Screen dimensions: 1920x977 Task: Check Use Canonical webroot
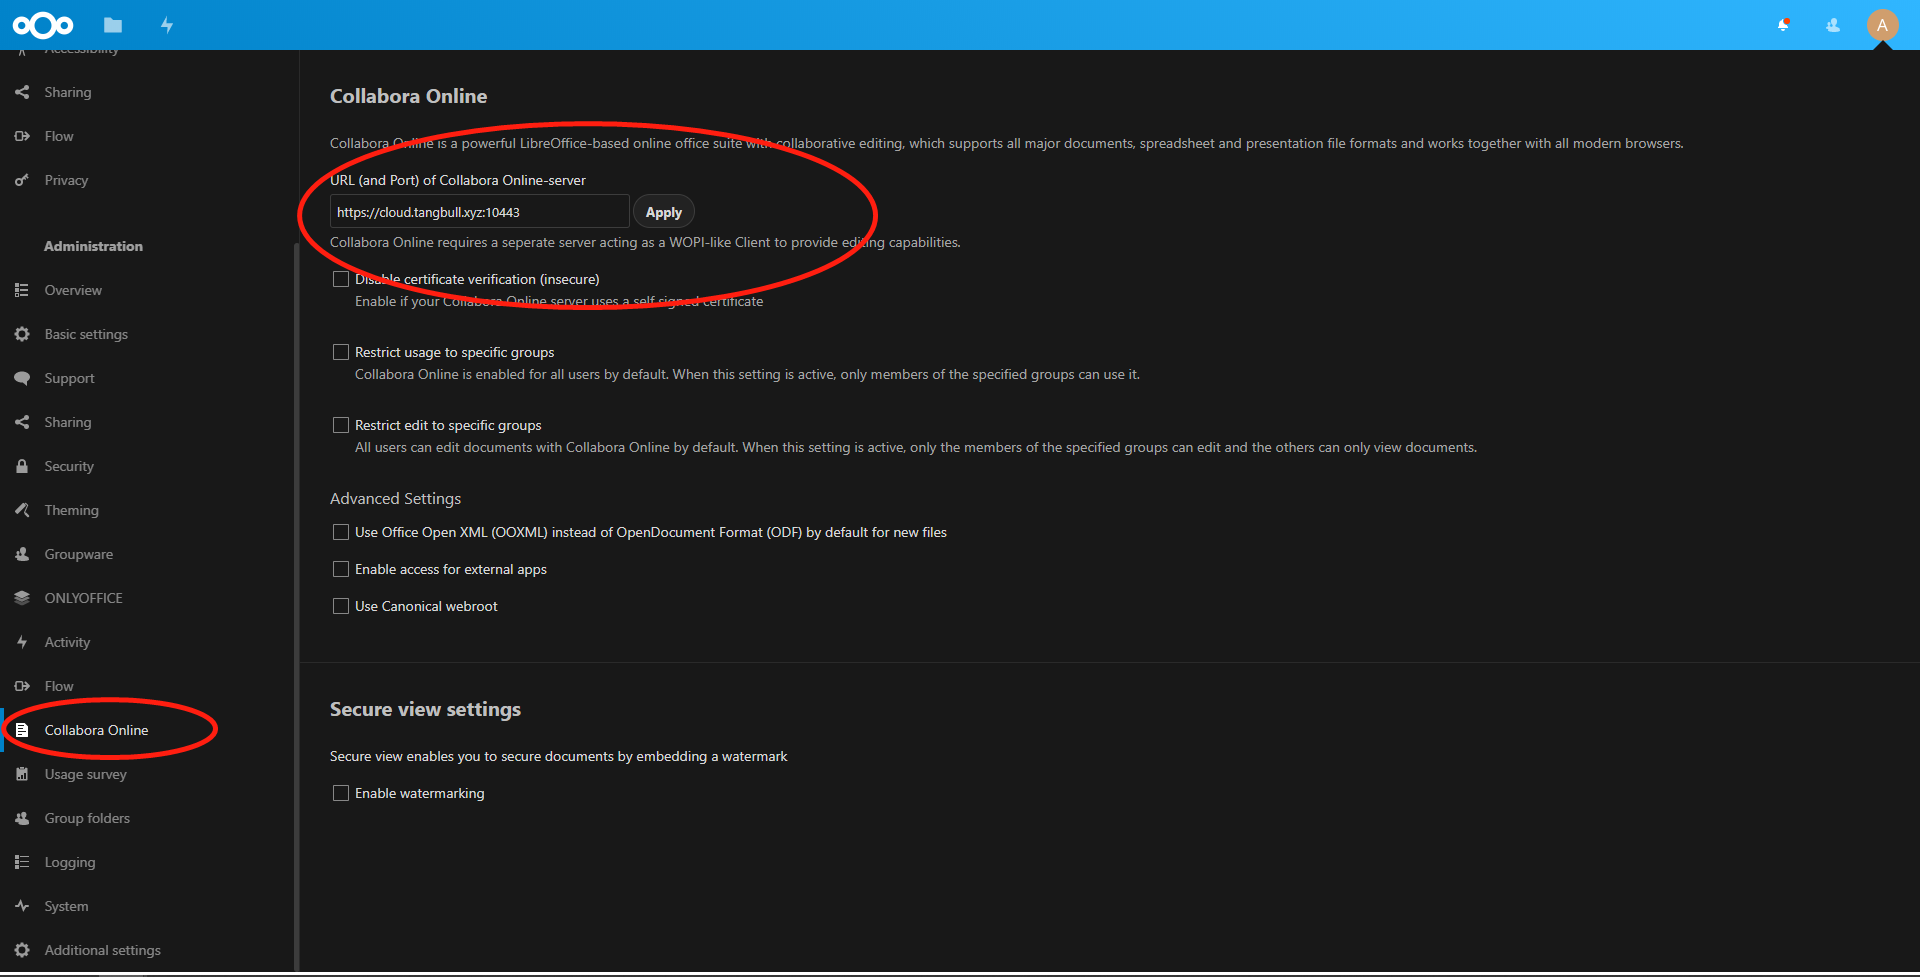point(341,606)
